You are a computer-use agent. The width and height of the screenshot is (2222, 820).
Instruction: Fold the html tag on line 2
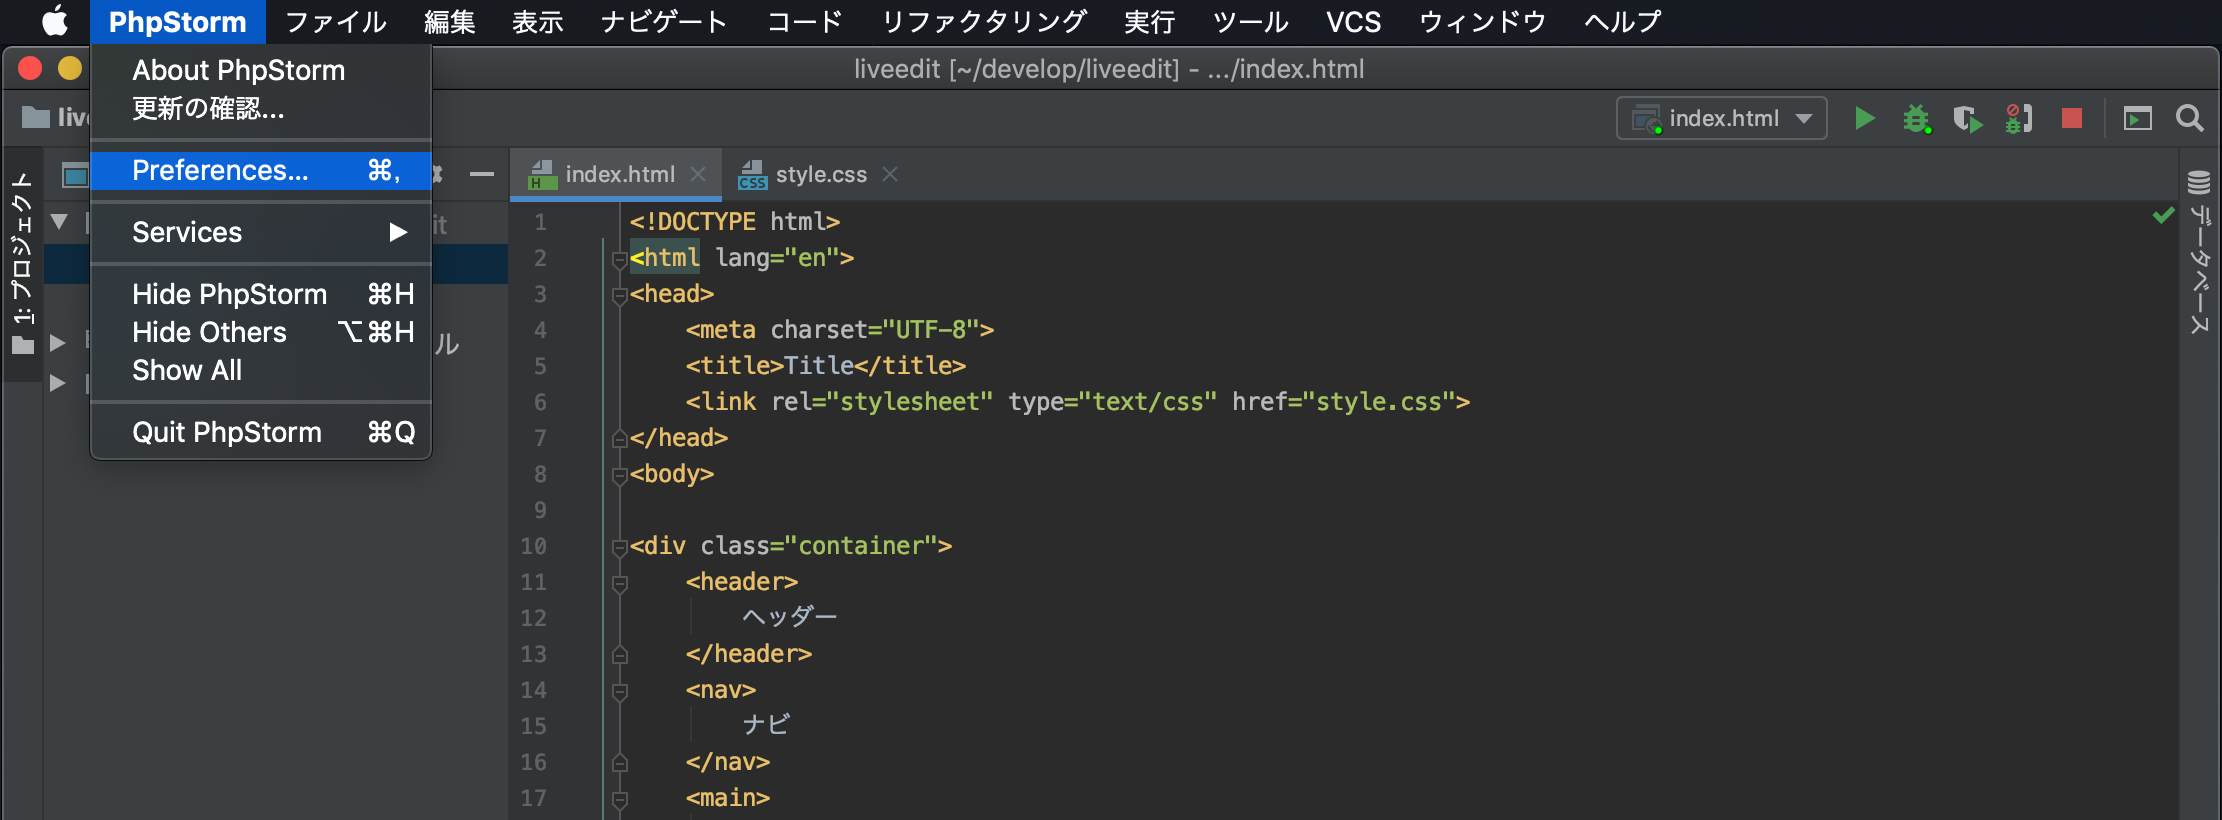pos(619,259)
